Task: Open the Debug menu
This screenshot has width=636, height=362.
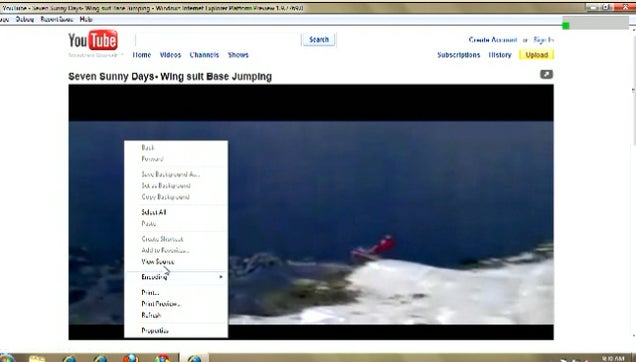Action: (25, 19)
